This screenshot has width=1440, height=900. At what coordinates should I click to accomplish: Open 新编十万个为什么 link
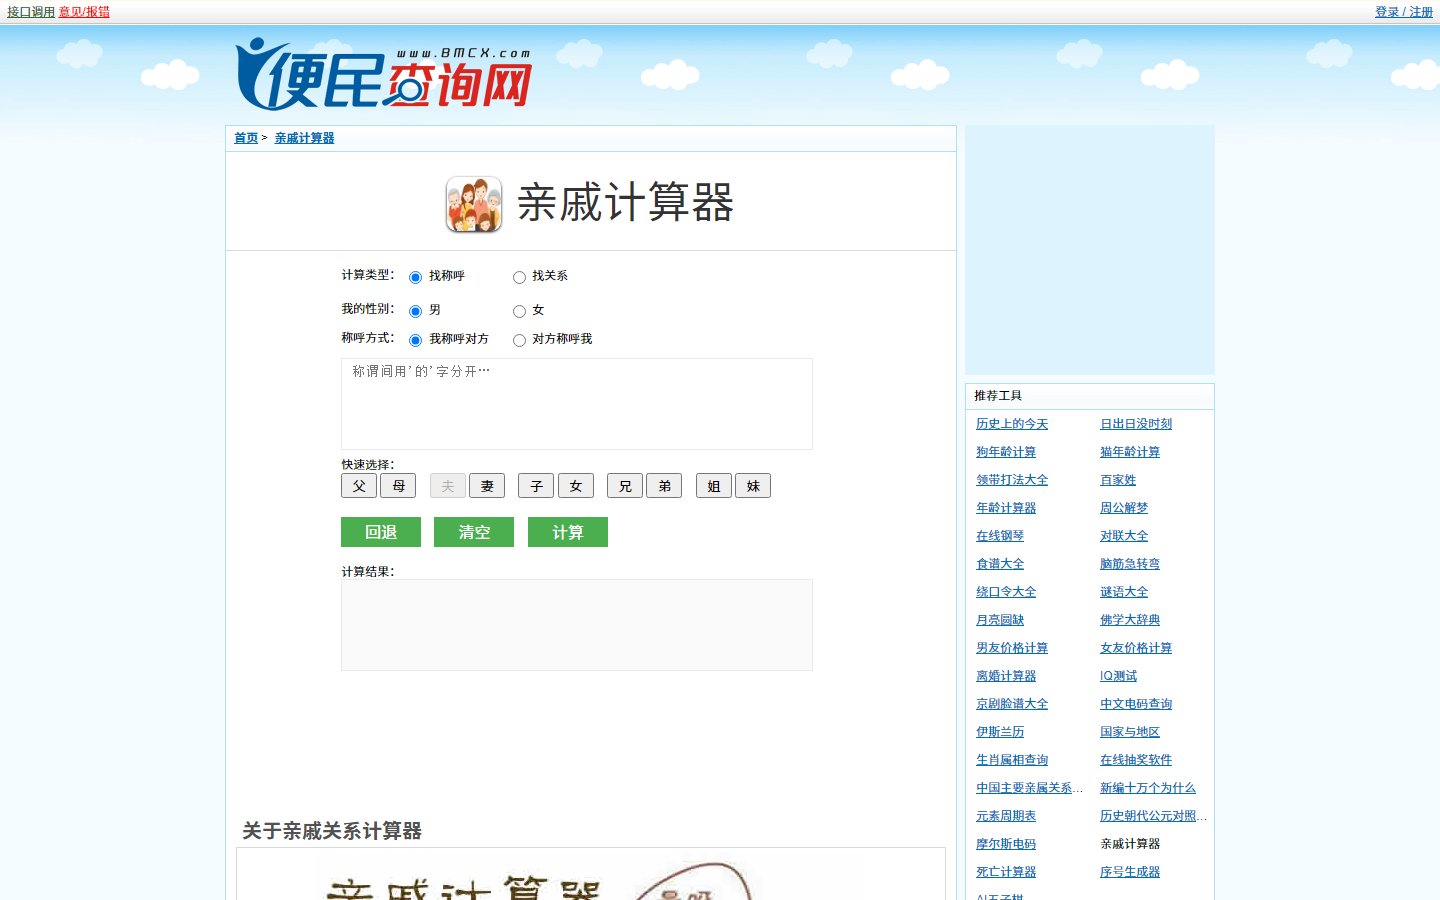1148,788
